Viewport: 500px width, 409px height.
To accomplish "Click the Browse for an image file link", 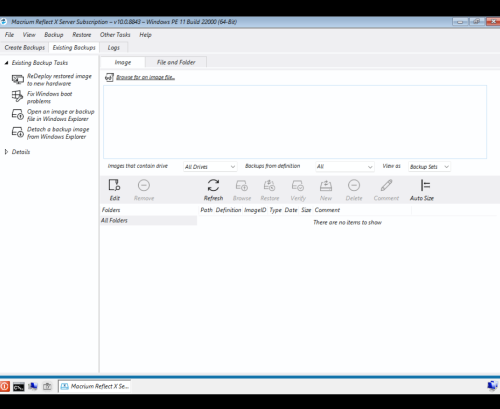I will 145,77.
